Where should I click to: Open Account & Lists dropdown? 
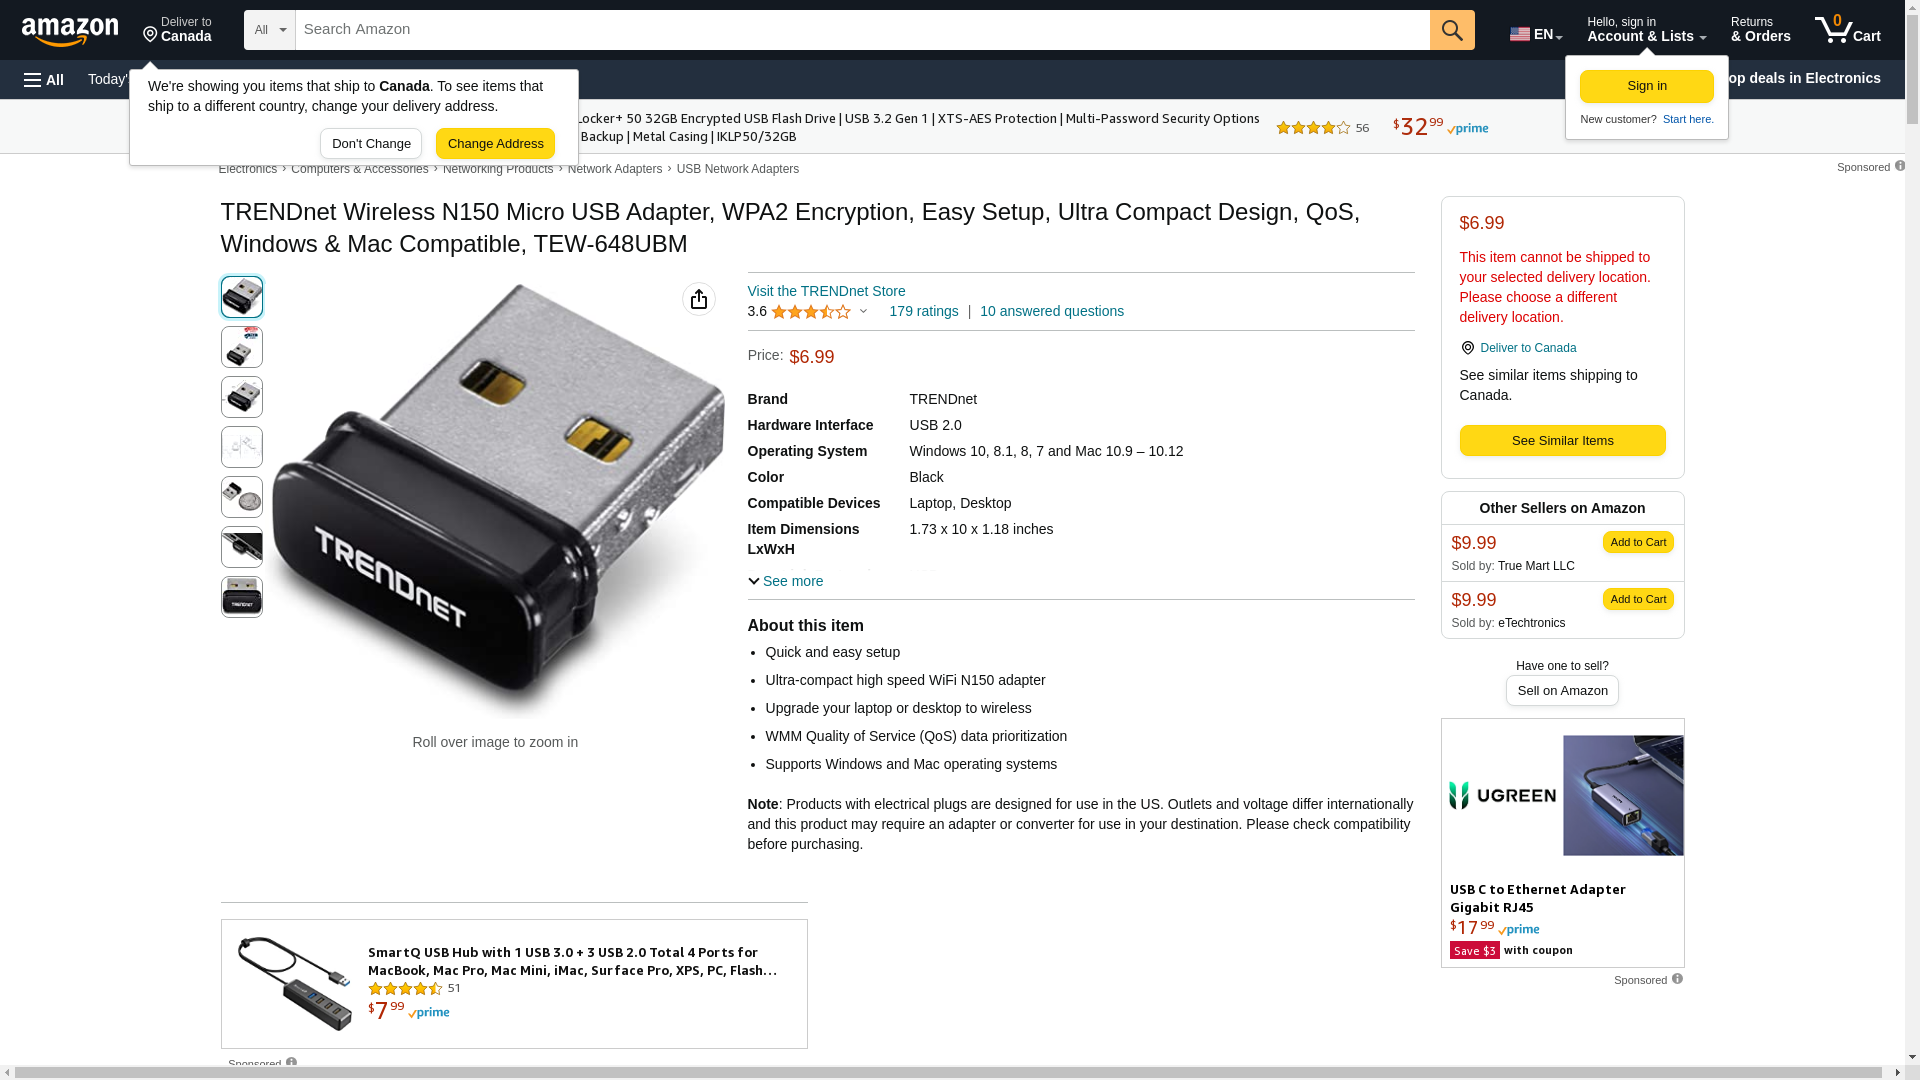[x=1646, y=30]
